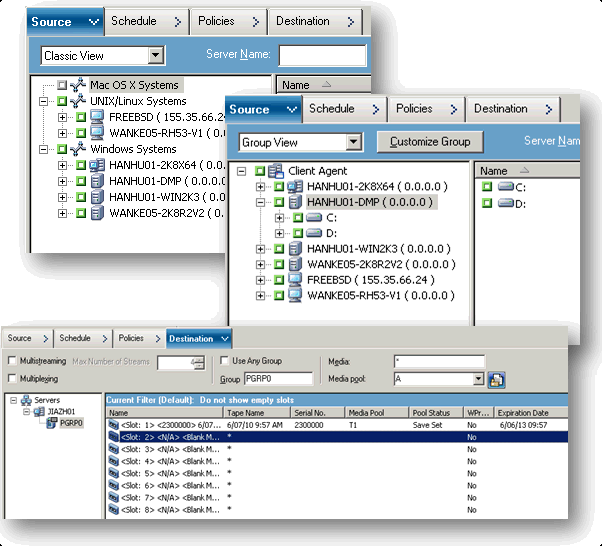
Task: Sort by Serial No. column header
Action: [318, 413]
